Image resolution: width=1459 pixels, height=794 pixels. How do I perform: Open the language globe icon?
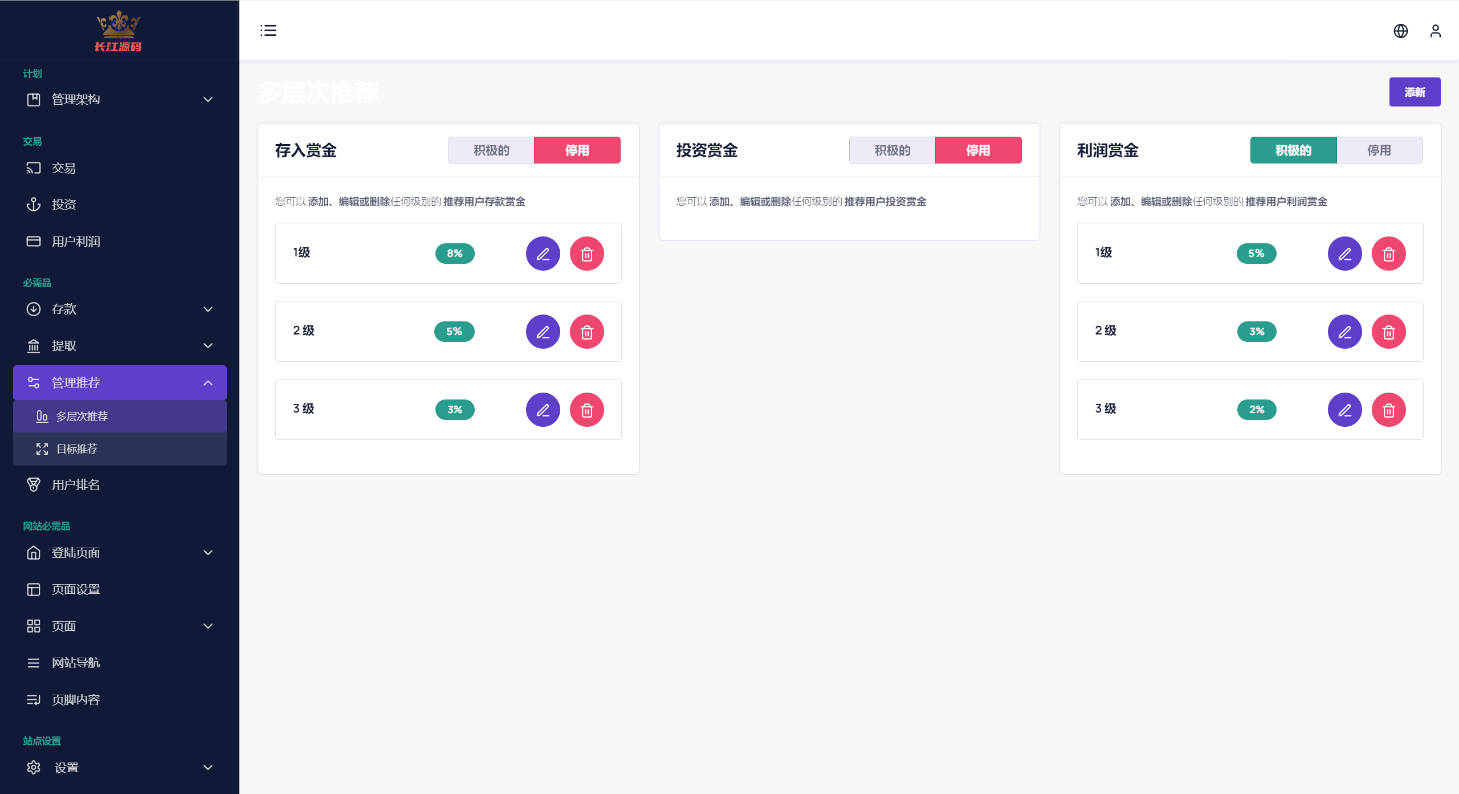(x=1401, y=31)
